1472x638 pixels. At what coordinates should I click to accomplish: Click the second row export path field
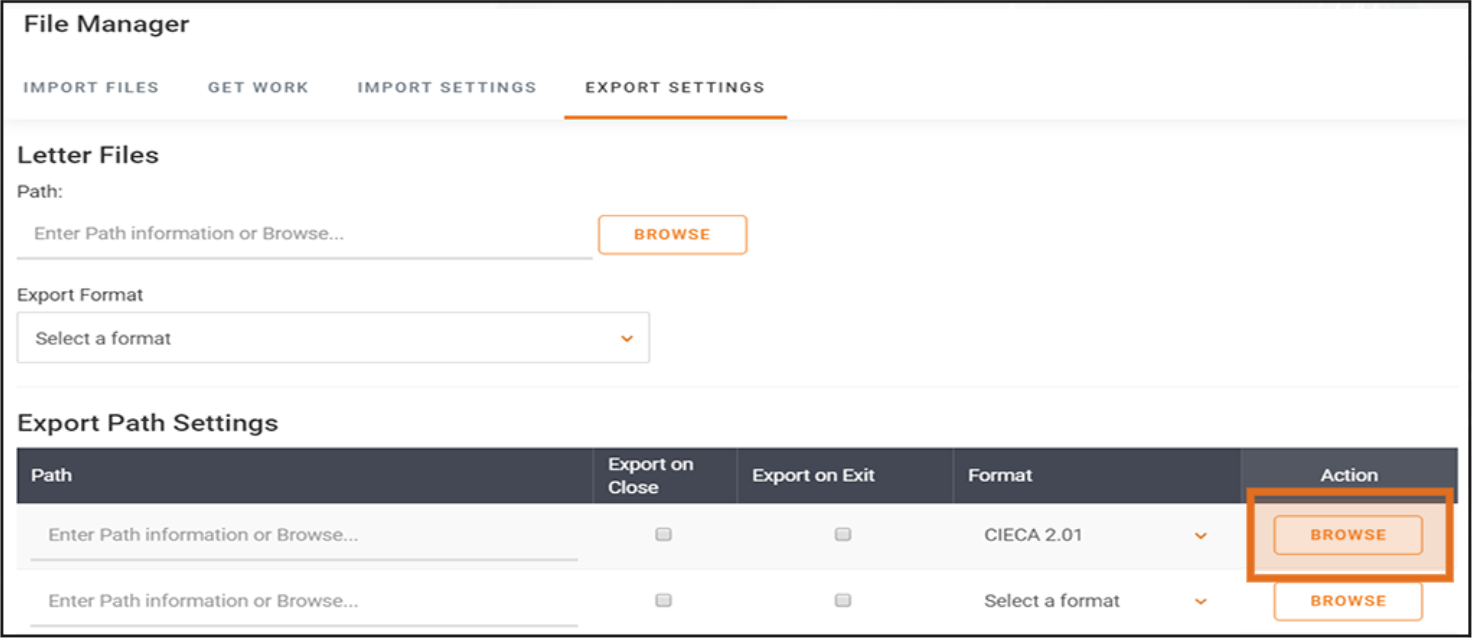[x=304, y=601]
